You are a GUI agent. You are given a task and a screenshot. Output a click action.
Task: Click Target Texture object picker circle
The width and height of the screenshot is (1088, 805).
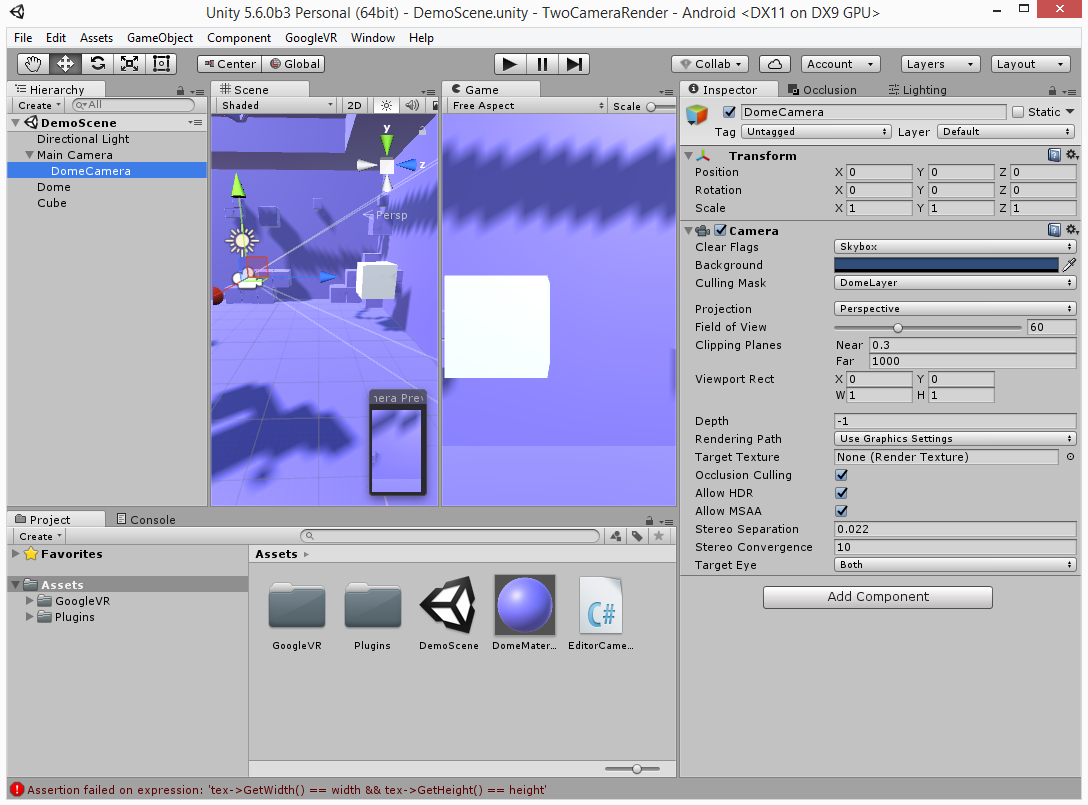click(x=1070, y=457)
